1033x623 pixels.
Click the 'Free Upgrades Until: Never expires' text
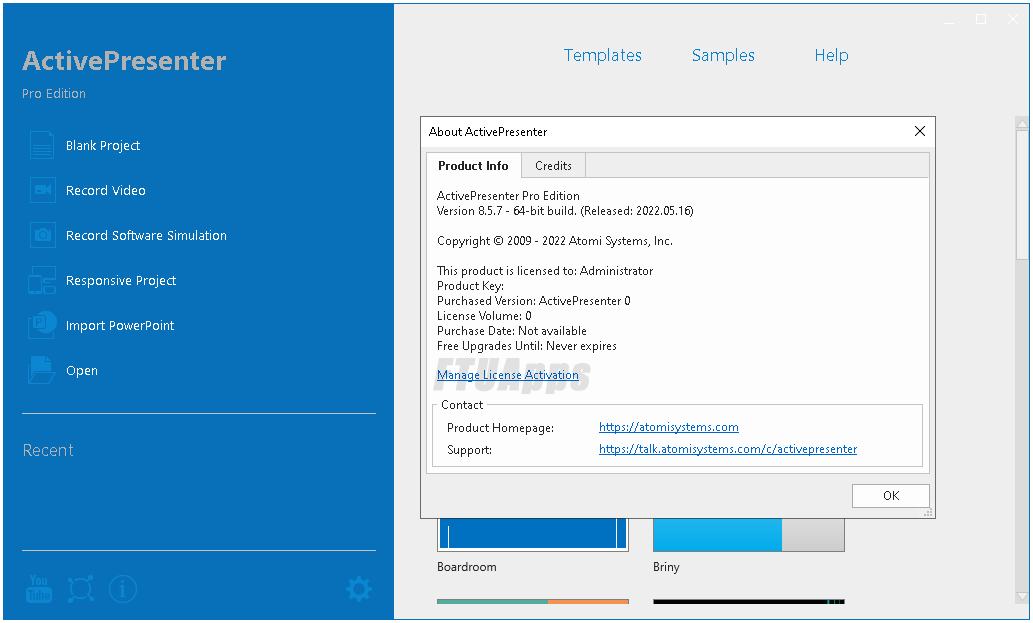527,346
